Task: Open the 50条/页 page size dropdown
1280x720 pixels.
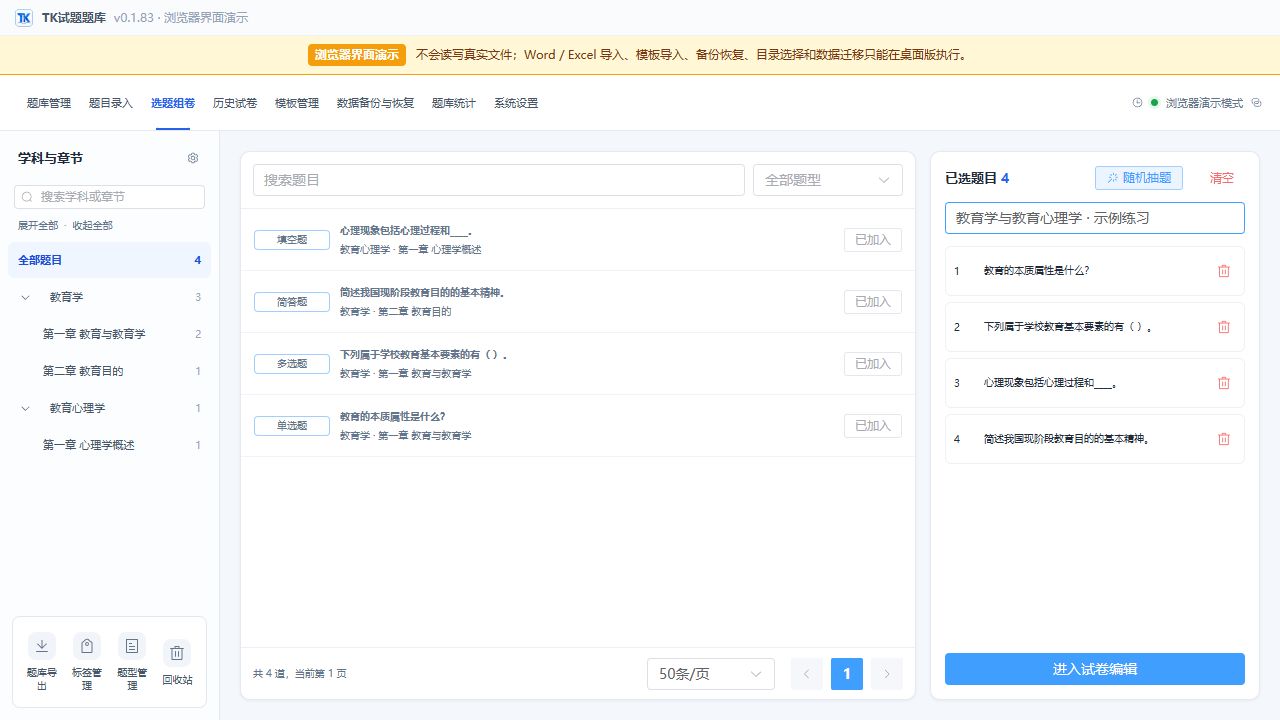Action: click(x=711, y=674)
